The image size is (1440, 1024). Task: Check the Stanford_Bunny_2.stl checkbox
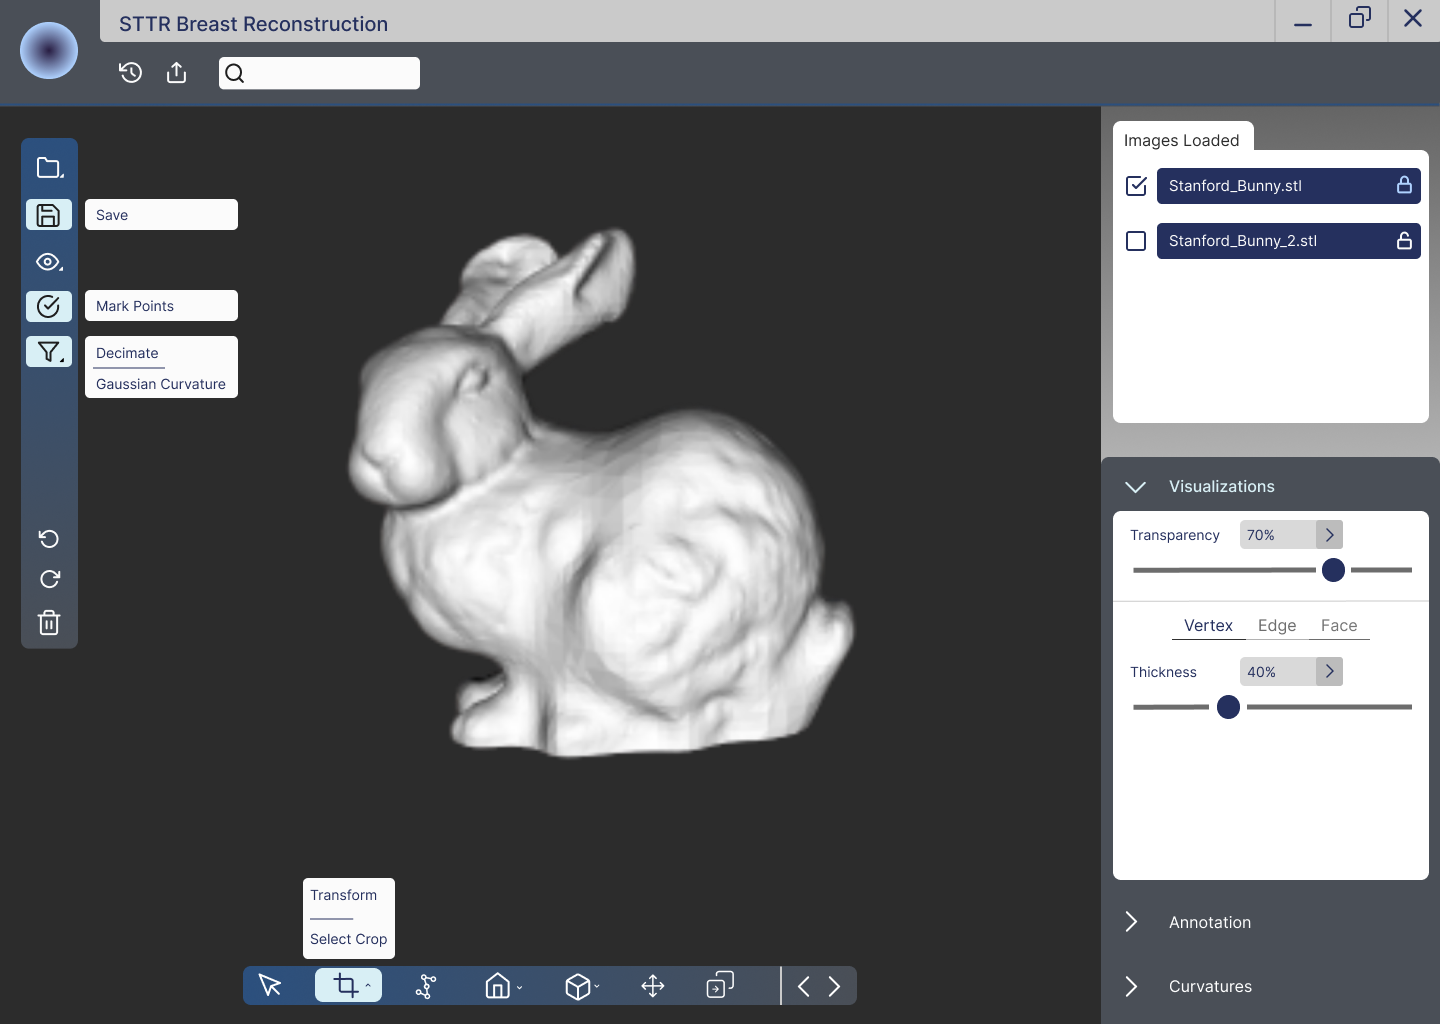1136,241
